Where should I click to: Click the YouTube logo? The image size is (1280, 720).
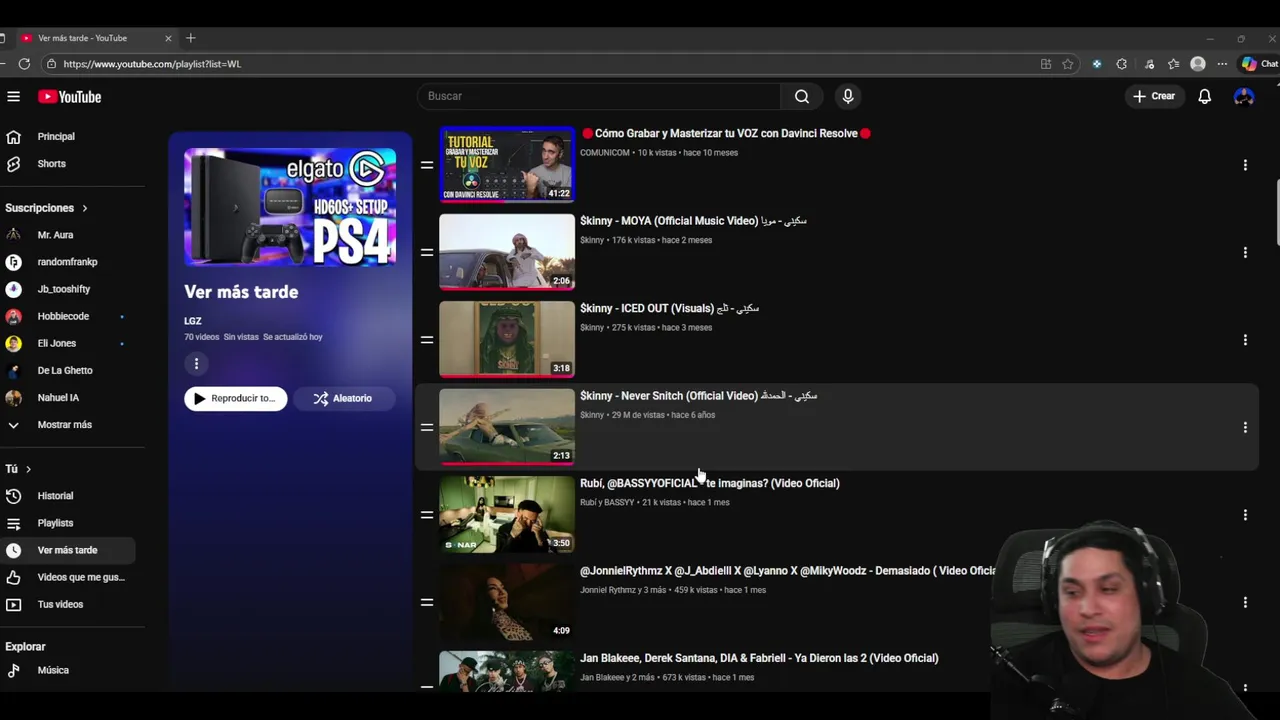70,97
